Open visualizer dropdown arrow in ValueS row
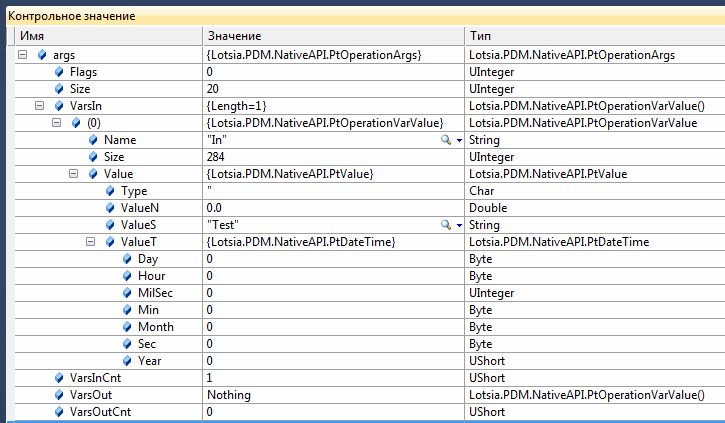This screenshot has height=423, width=725. tap(459, 225)
